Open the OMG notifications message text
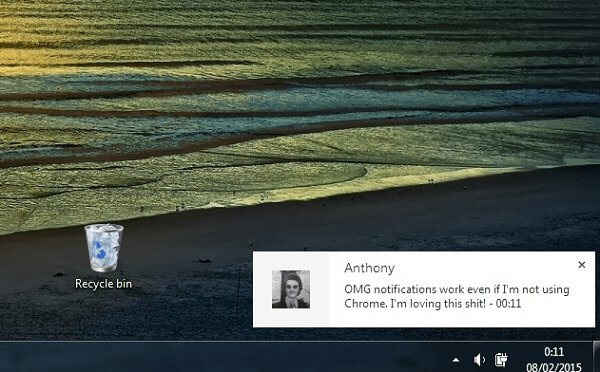600x372 pixels. (x=457, y=296)
